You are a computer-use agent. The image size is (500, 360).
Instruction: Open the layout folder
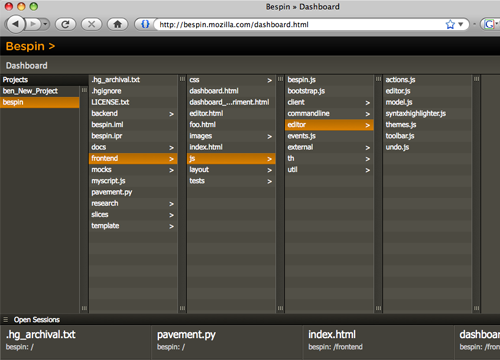[x=231, y=170]
